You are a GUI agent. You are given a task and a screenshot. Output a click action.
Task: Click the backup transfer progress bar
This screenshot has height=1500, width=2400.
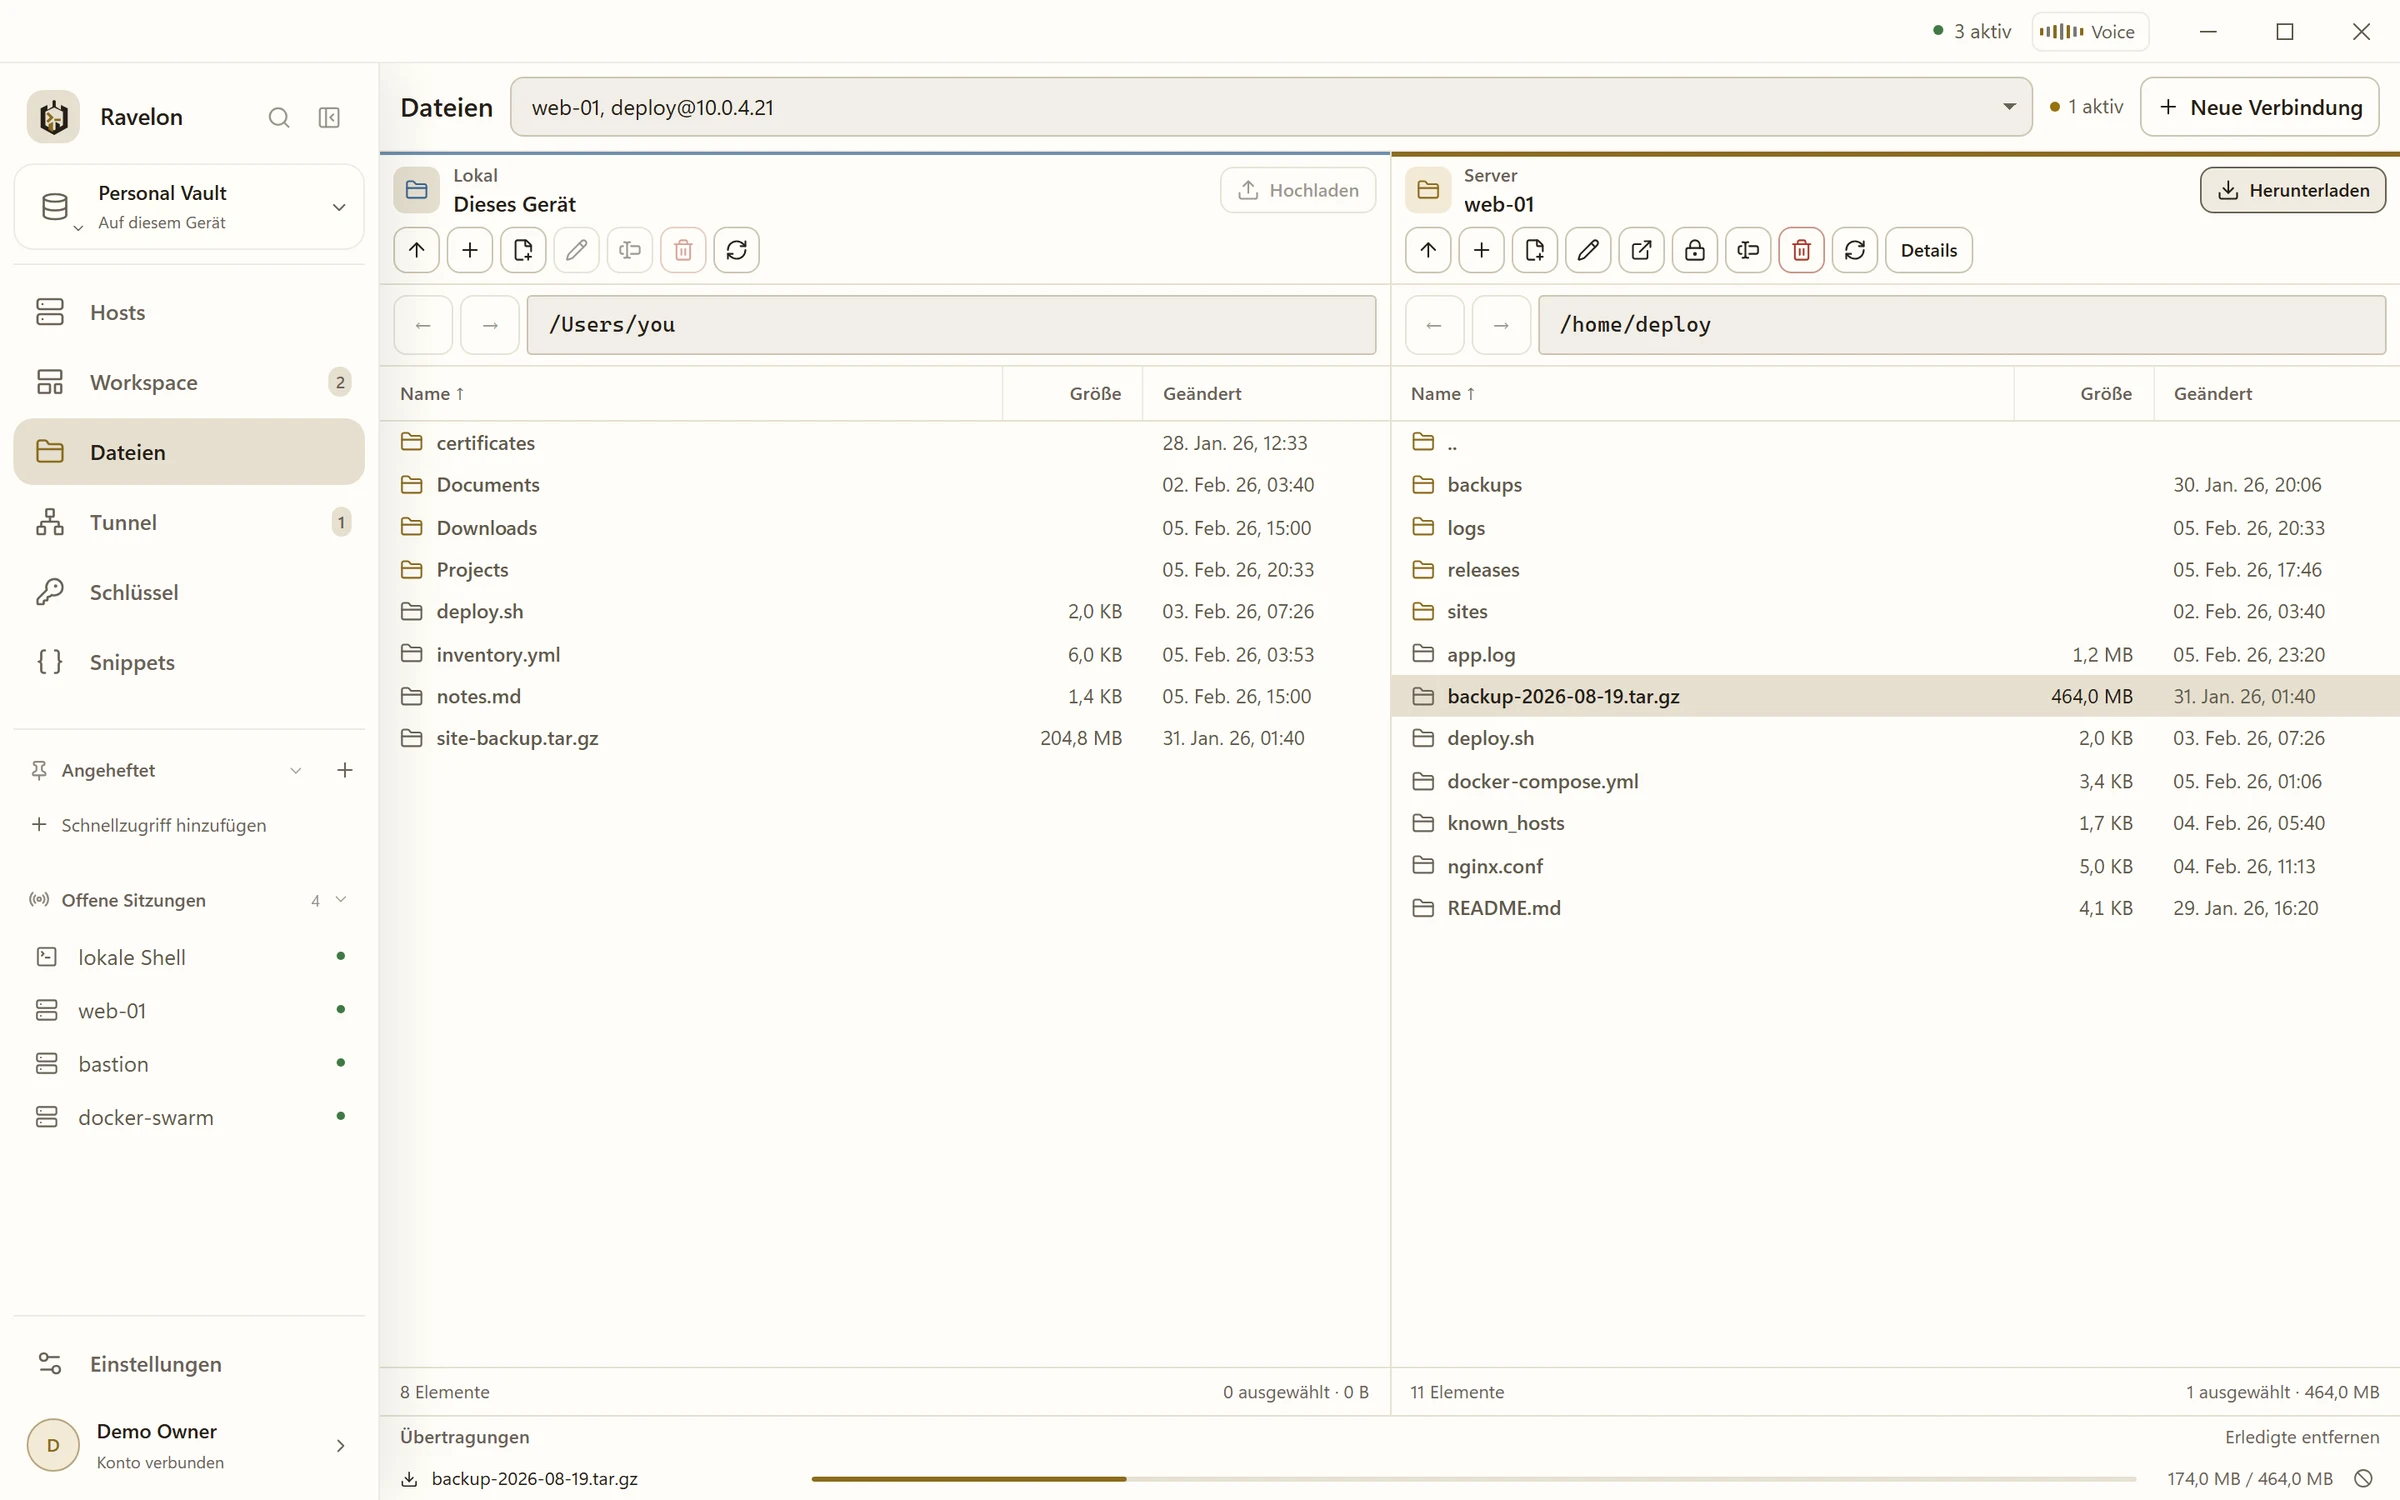(x=1474, y=1478)
